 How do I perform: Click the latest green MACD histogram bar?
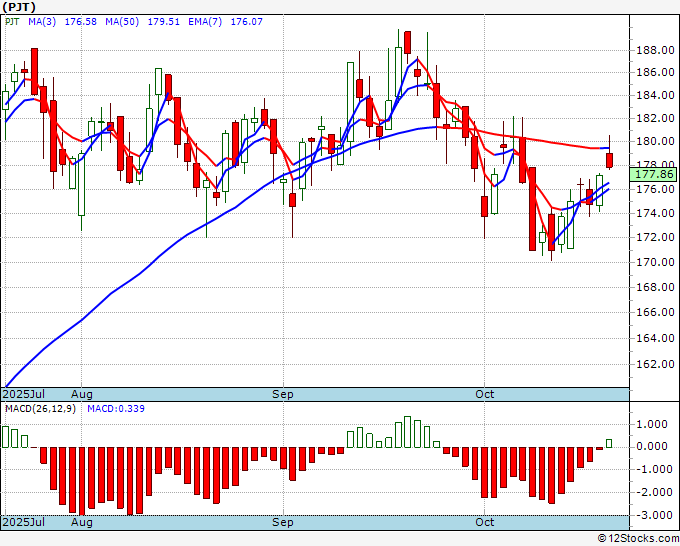pos(609,443)
